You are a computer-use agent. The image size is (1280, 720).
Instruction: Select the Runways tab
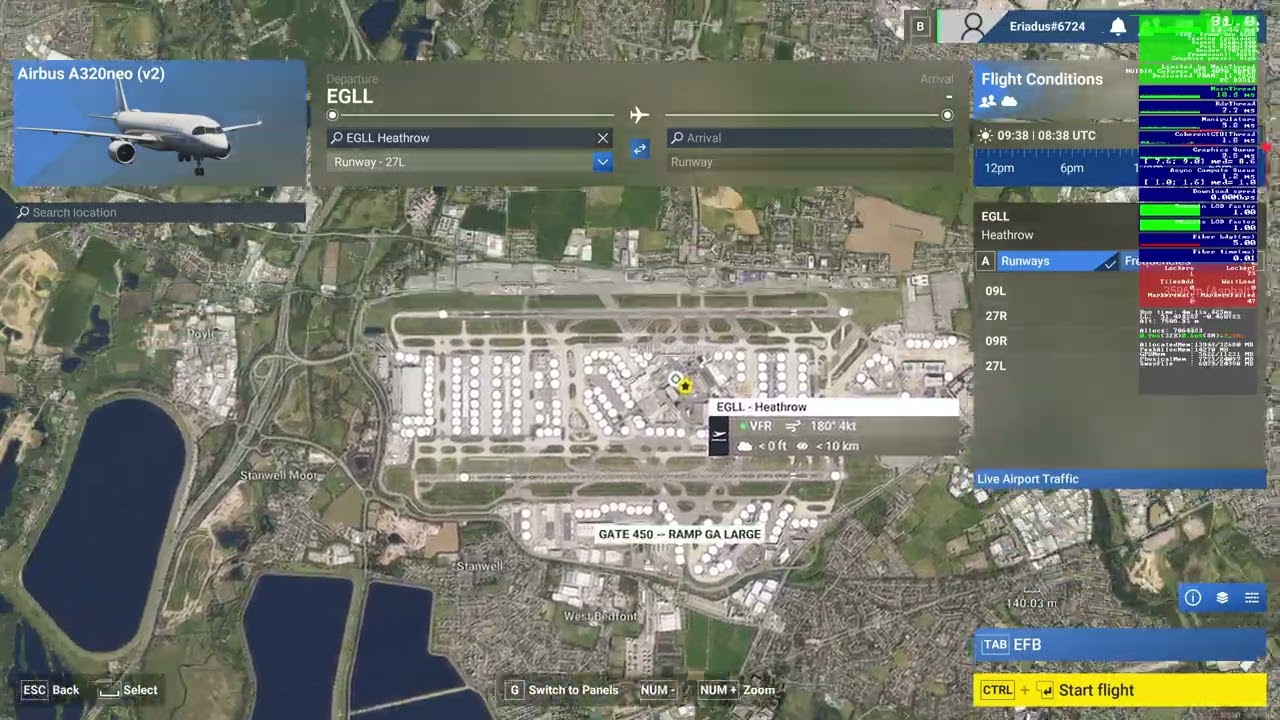(x=1057, y=261)
